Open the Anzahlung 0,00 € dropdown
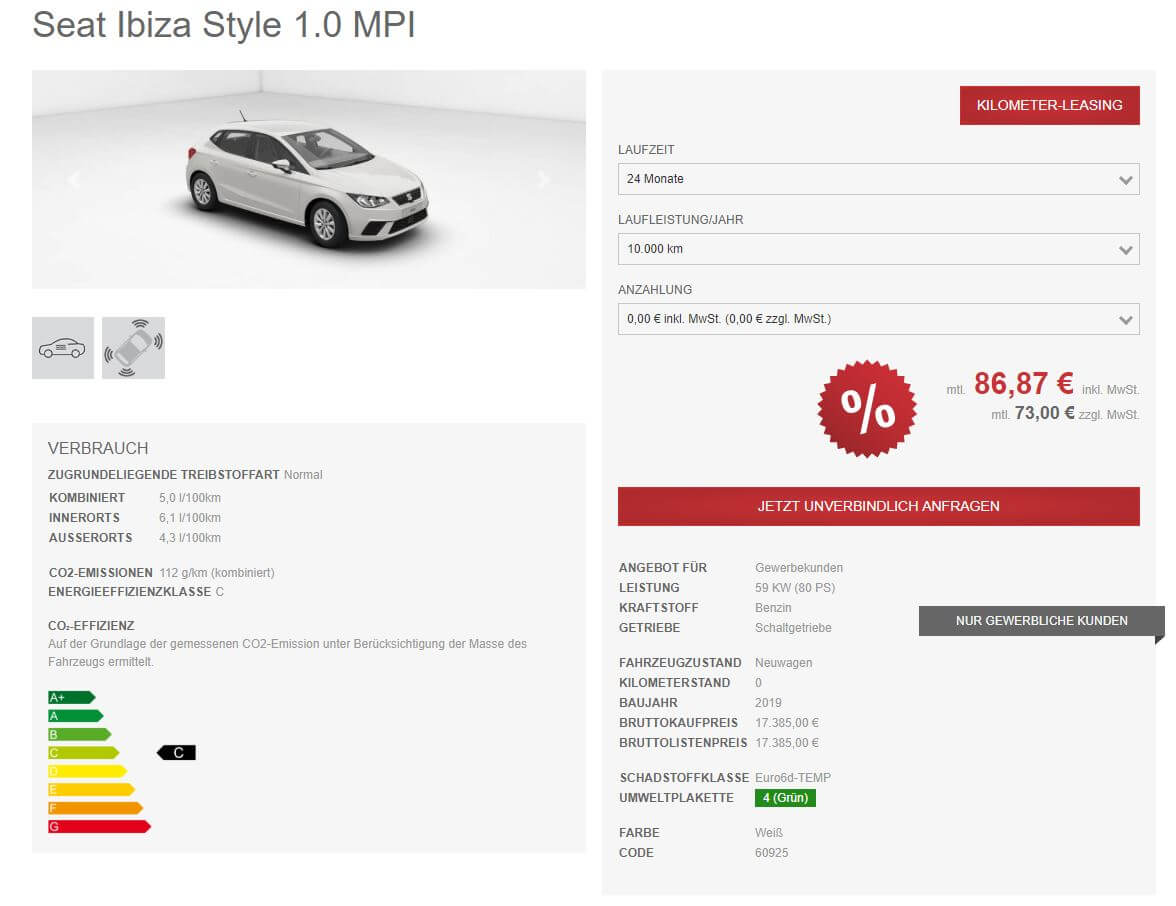Viewport: 1176px width, 906px height. click(x=878, y=319)
